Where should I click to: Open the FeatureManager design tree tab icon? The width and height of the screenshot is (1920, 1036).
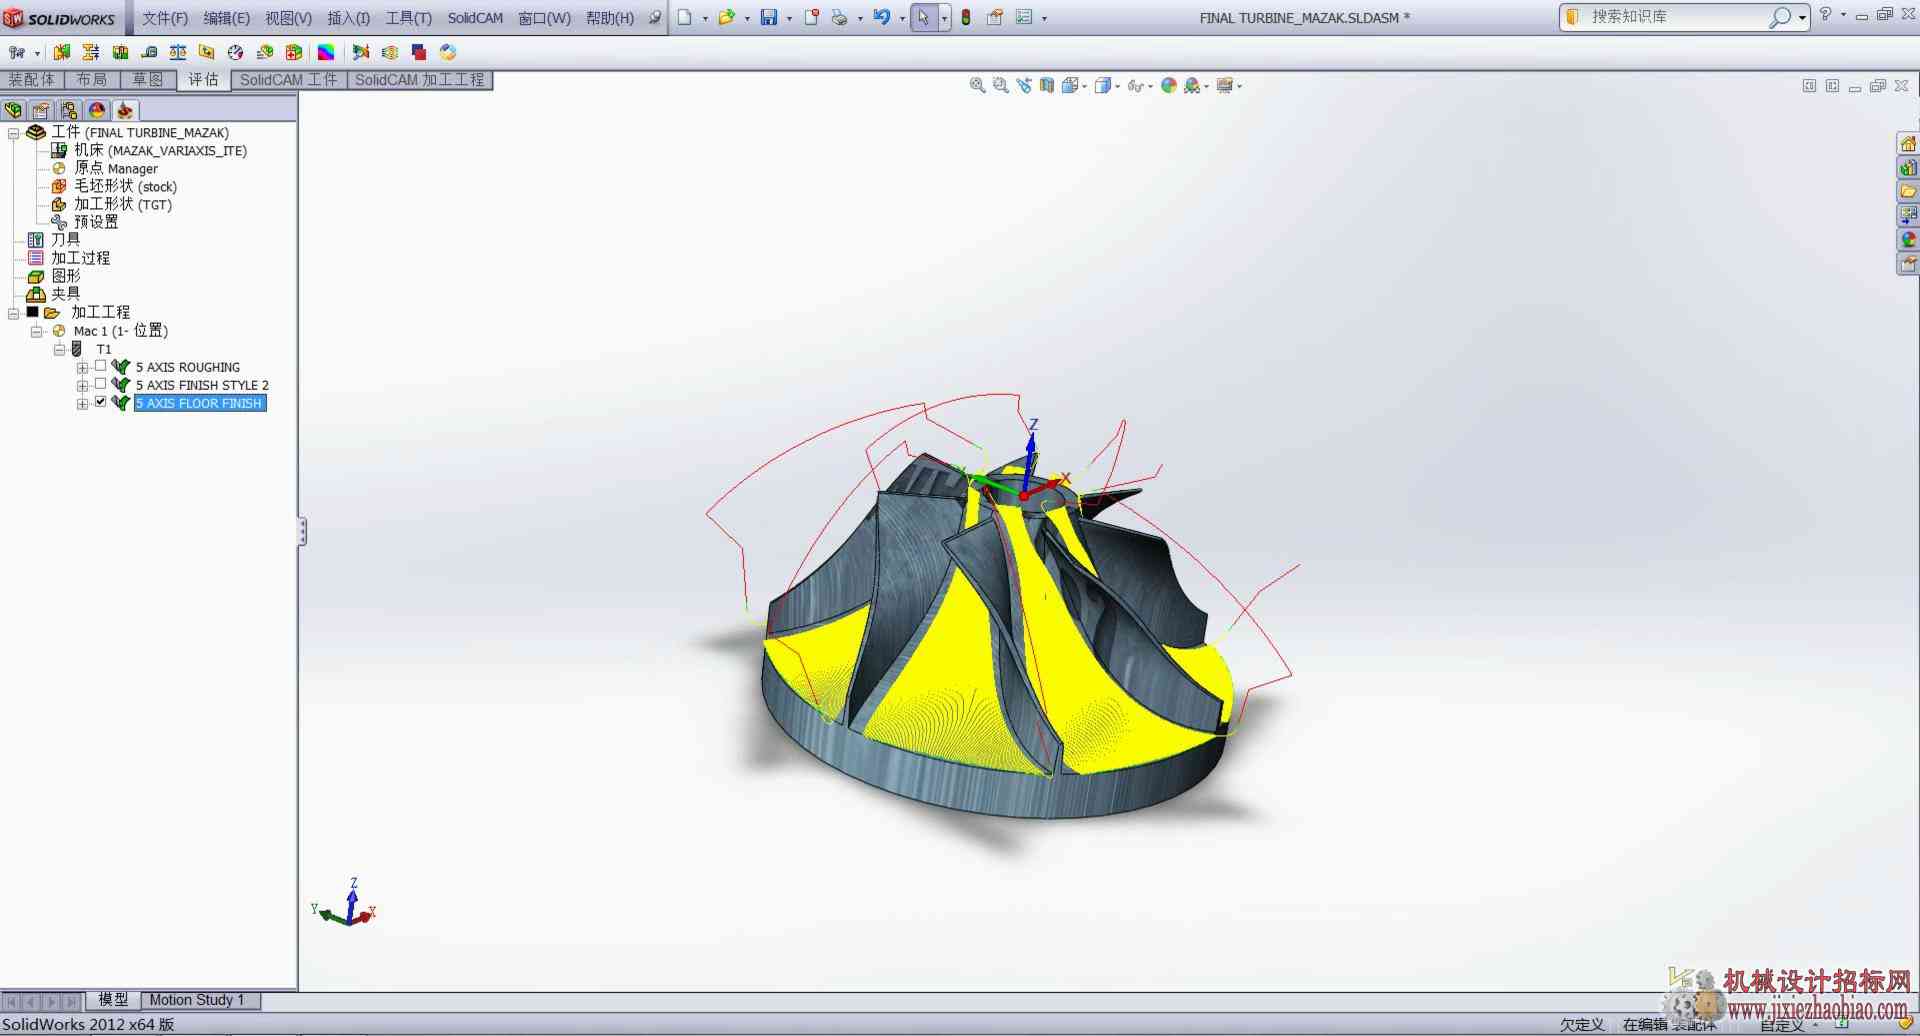(x=13, y=110)
